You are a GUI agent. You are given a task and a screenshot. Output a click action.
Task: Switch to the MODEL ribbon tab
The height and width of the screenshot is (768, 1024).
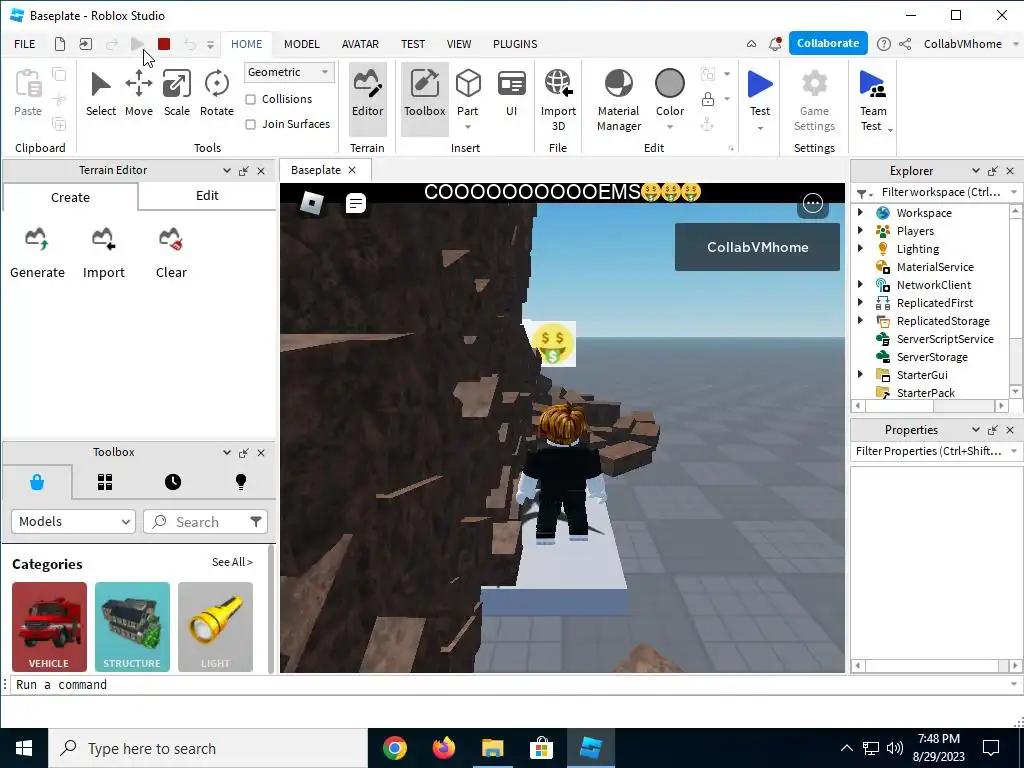(302, 44)
